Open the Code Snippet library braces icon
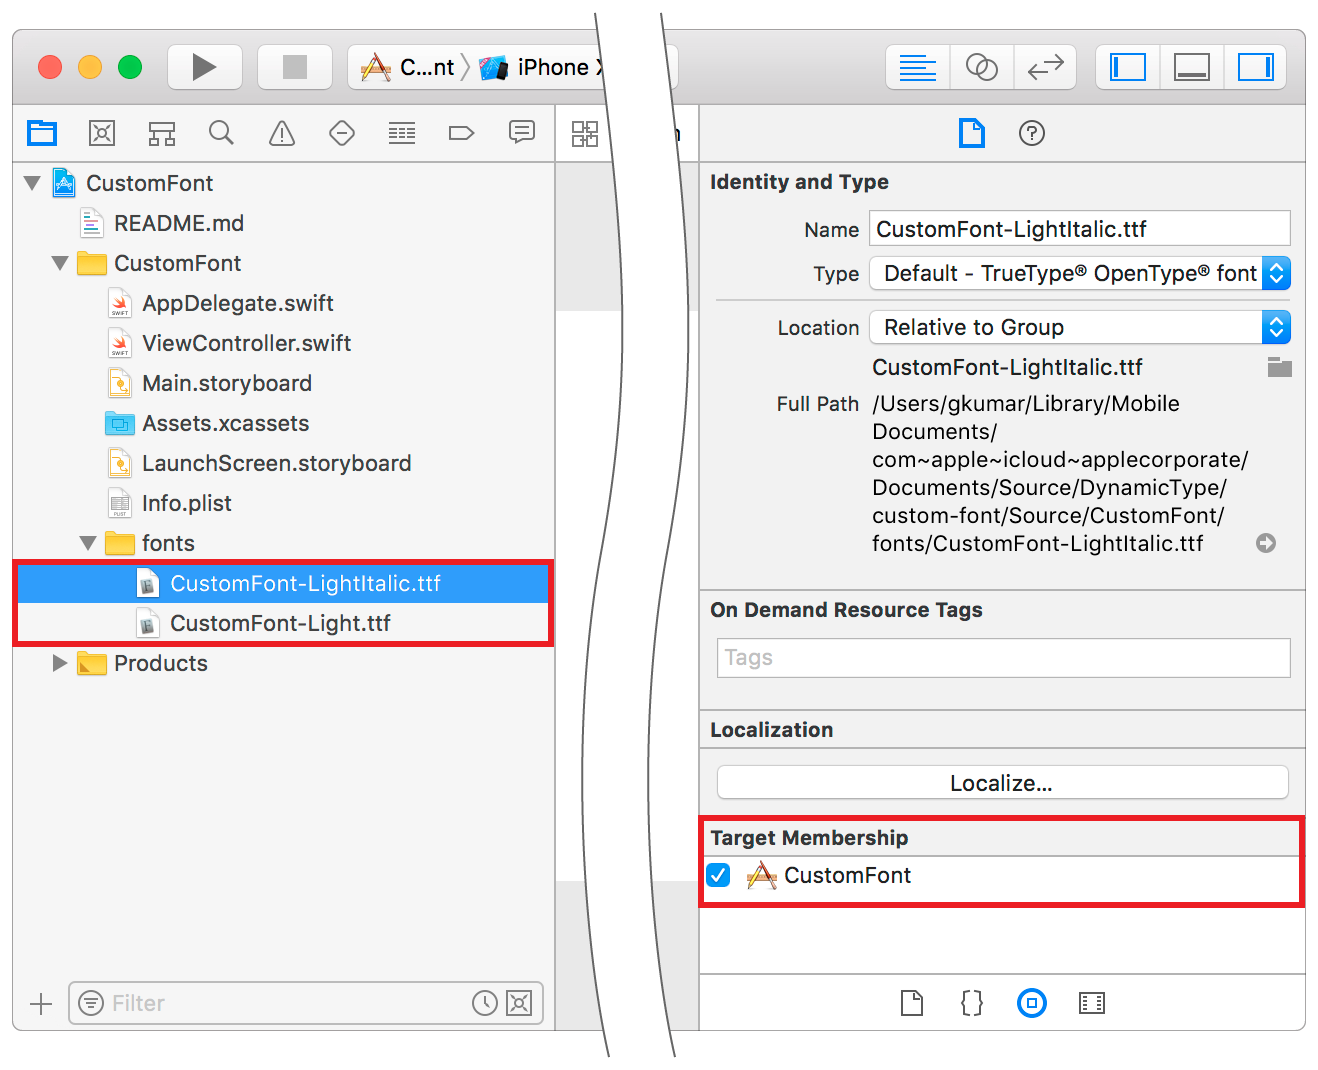 971,1003
